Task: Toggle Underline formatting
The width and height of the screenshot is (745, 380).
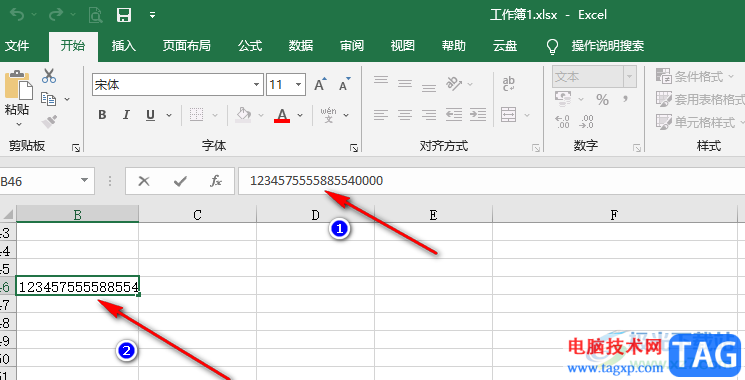Action: pos(151,114)
